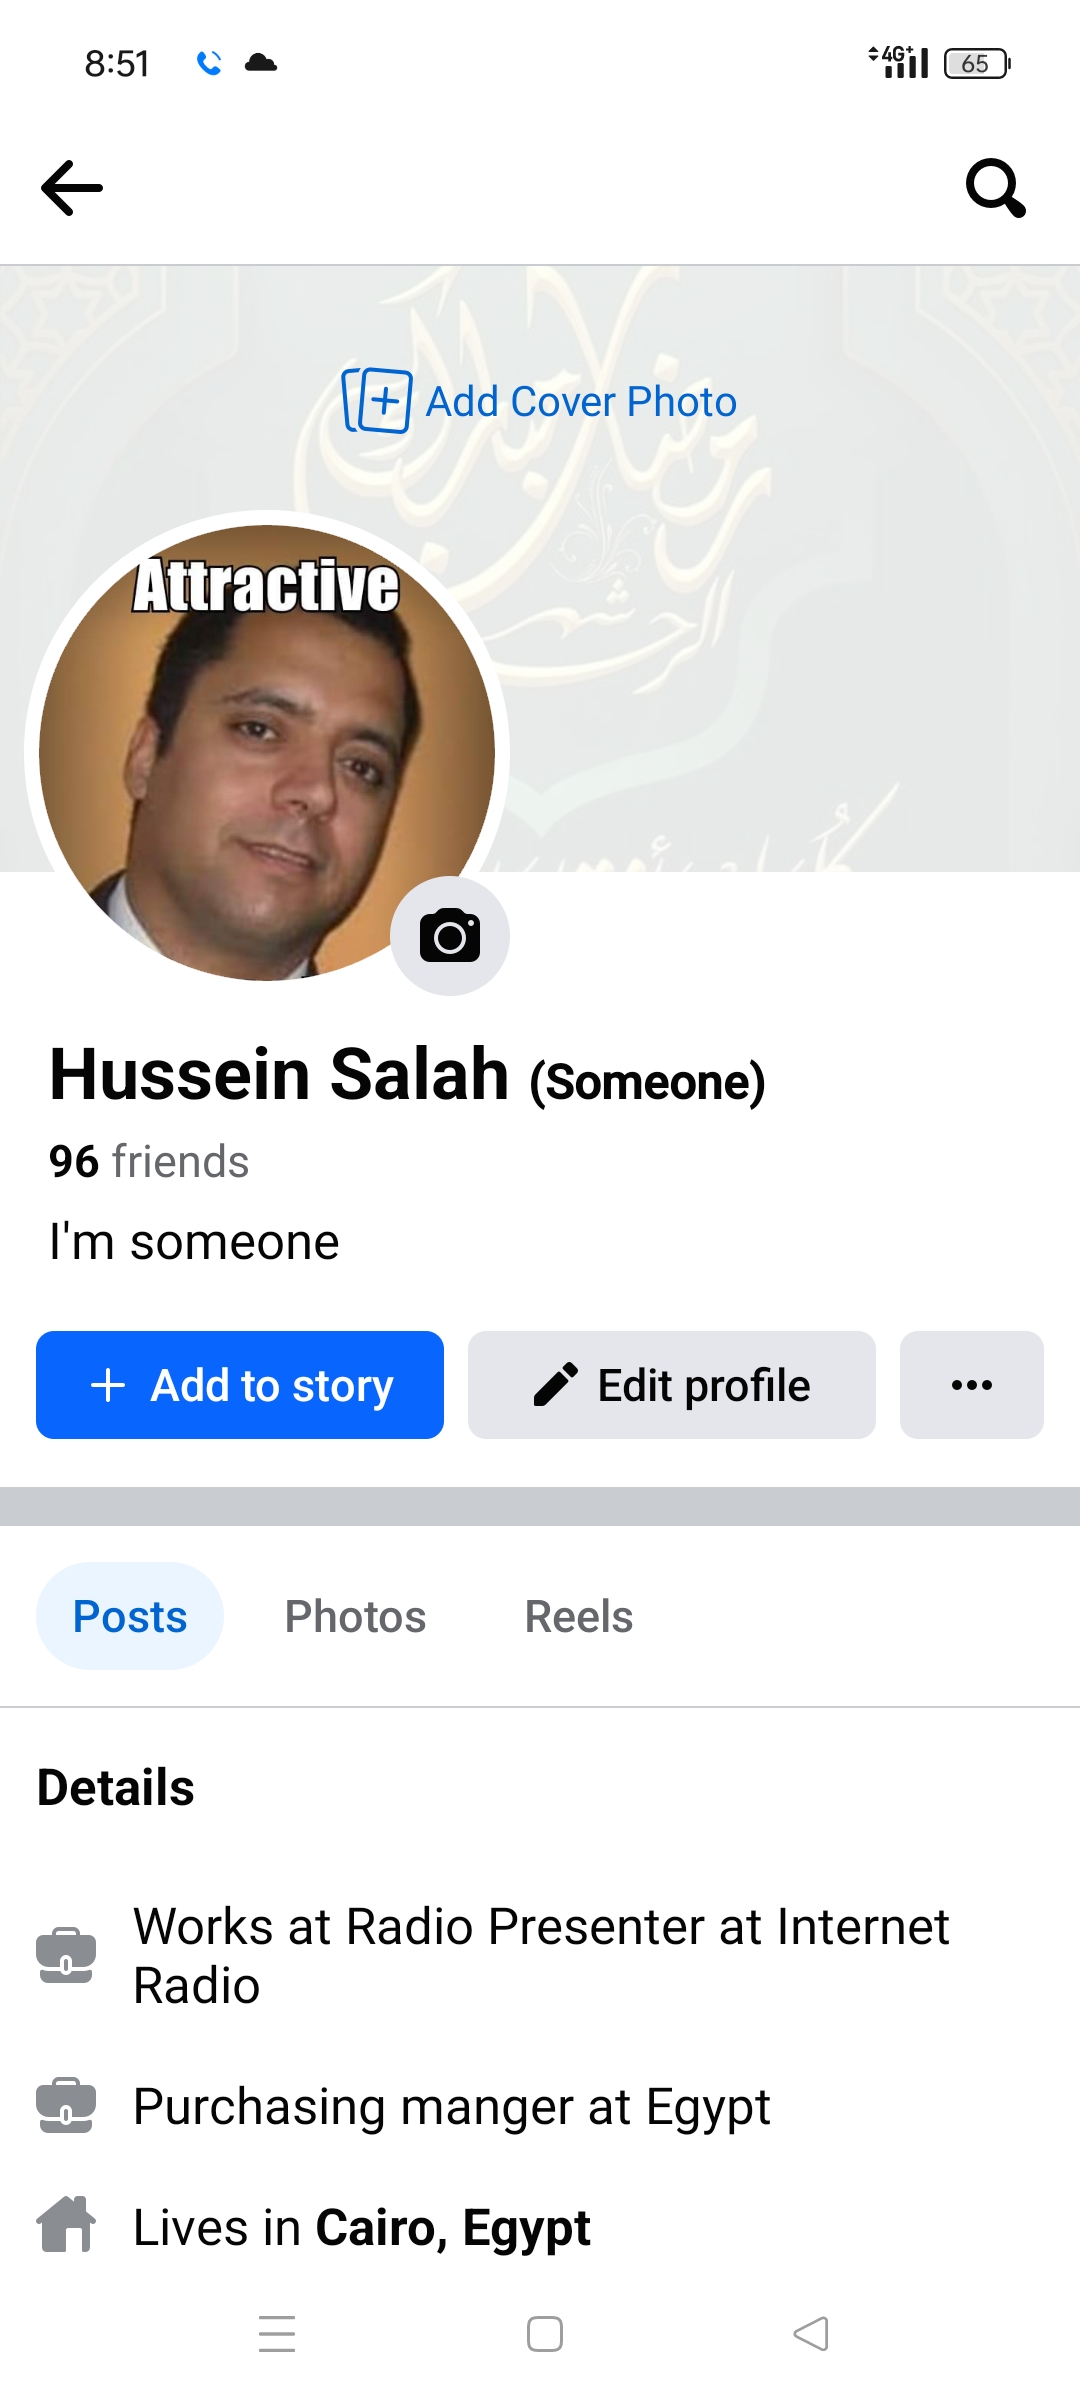Tap Android home square button

coord(545,2334)
